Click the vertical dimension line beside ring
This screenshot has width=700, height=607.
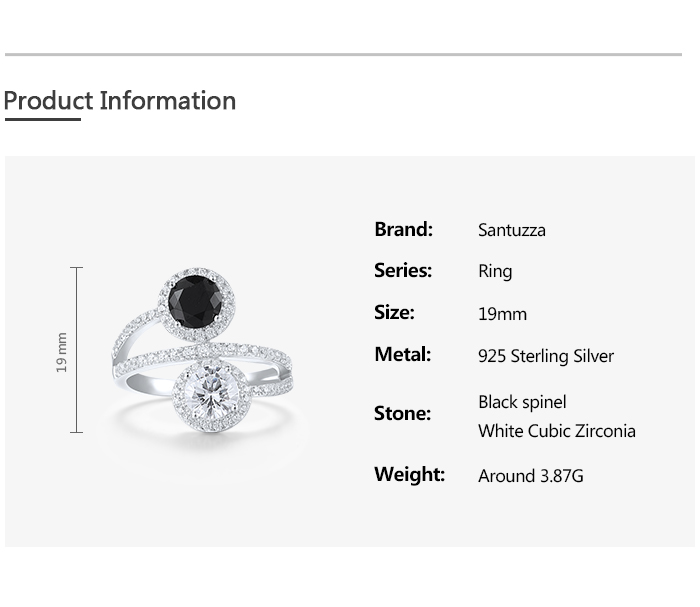tap(76, 350)
